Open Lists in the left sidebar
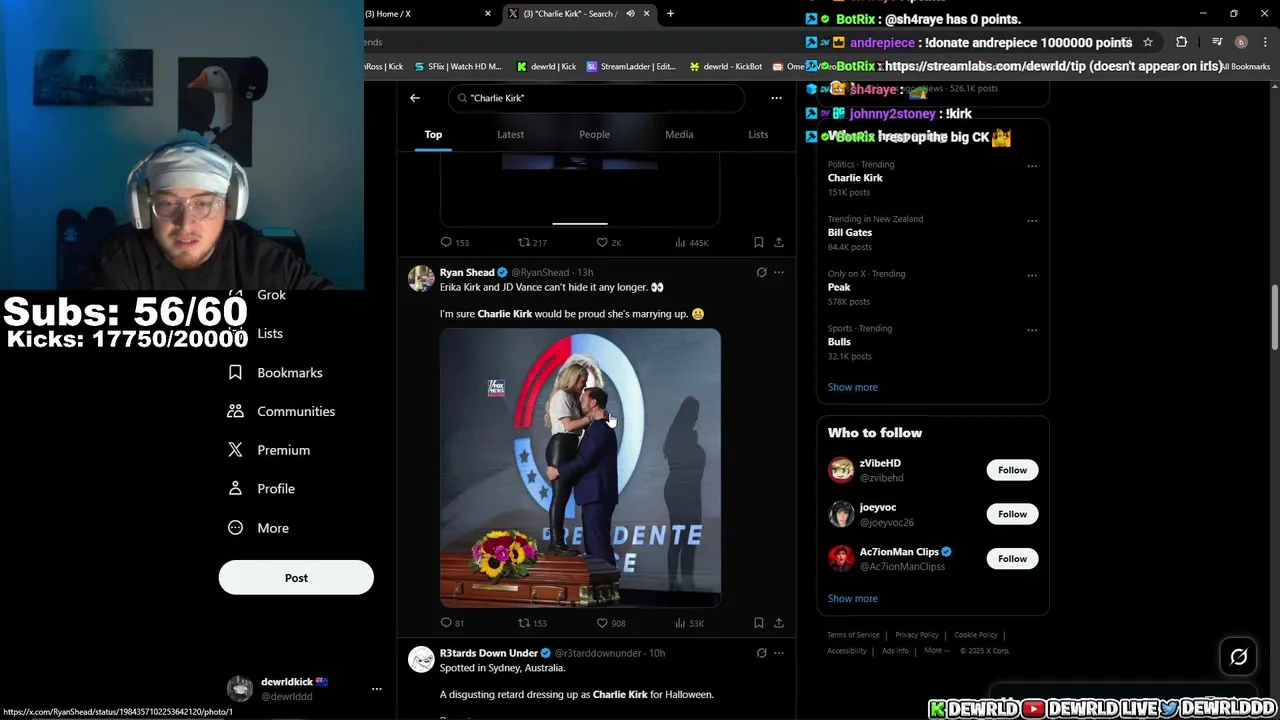The width and height of the screenshot is (1280, 720). 269,334
